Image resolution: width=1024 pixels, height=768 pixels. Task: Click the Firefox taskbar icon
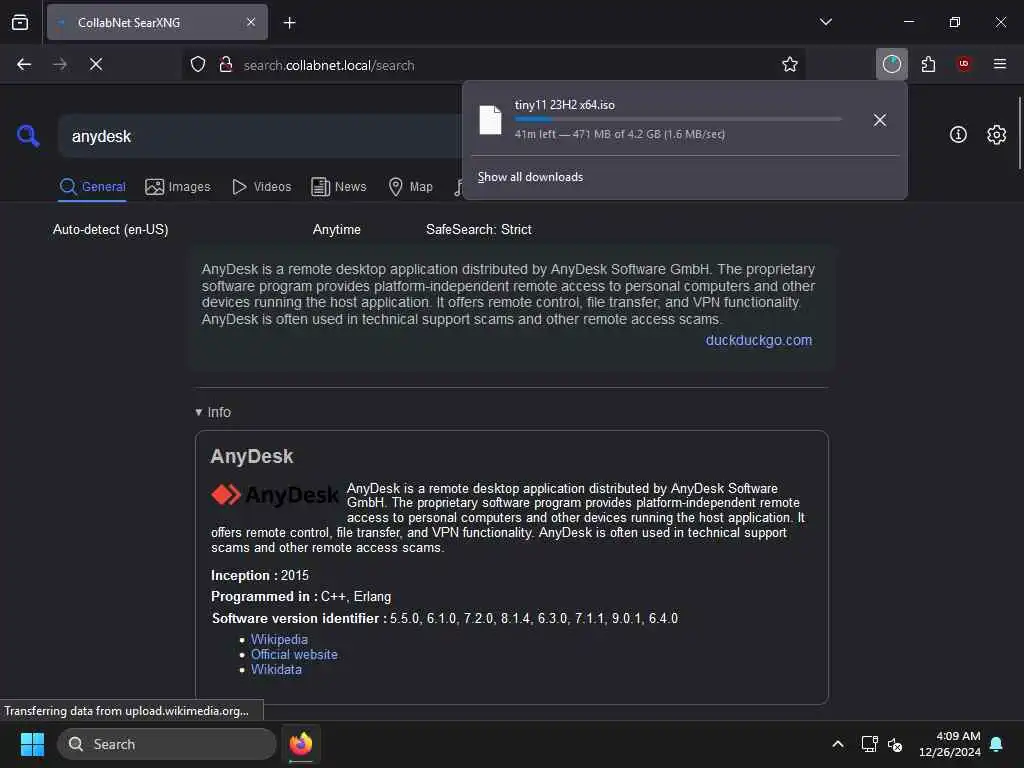[x=301, y=744]
